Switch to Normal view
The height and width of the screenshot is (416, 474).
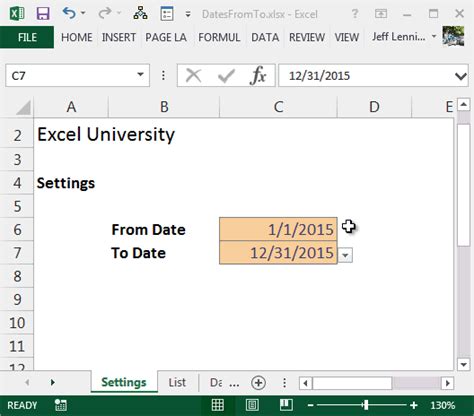(x=218, y=405)
